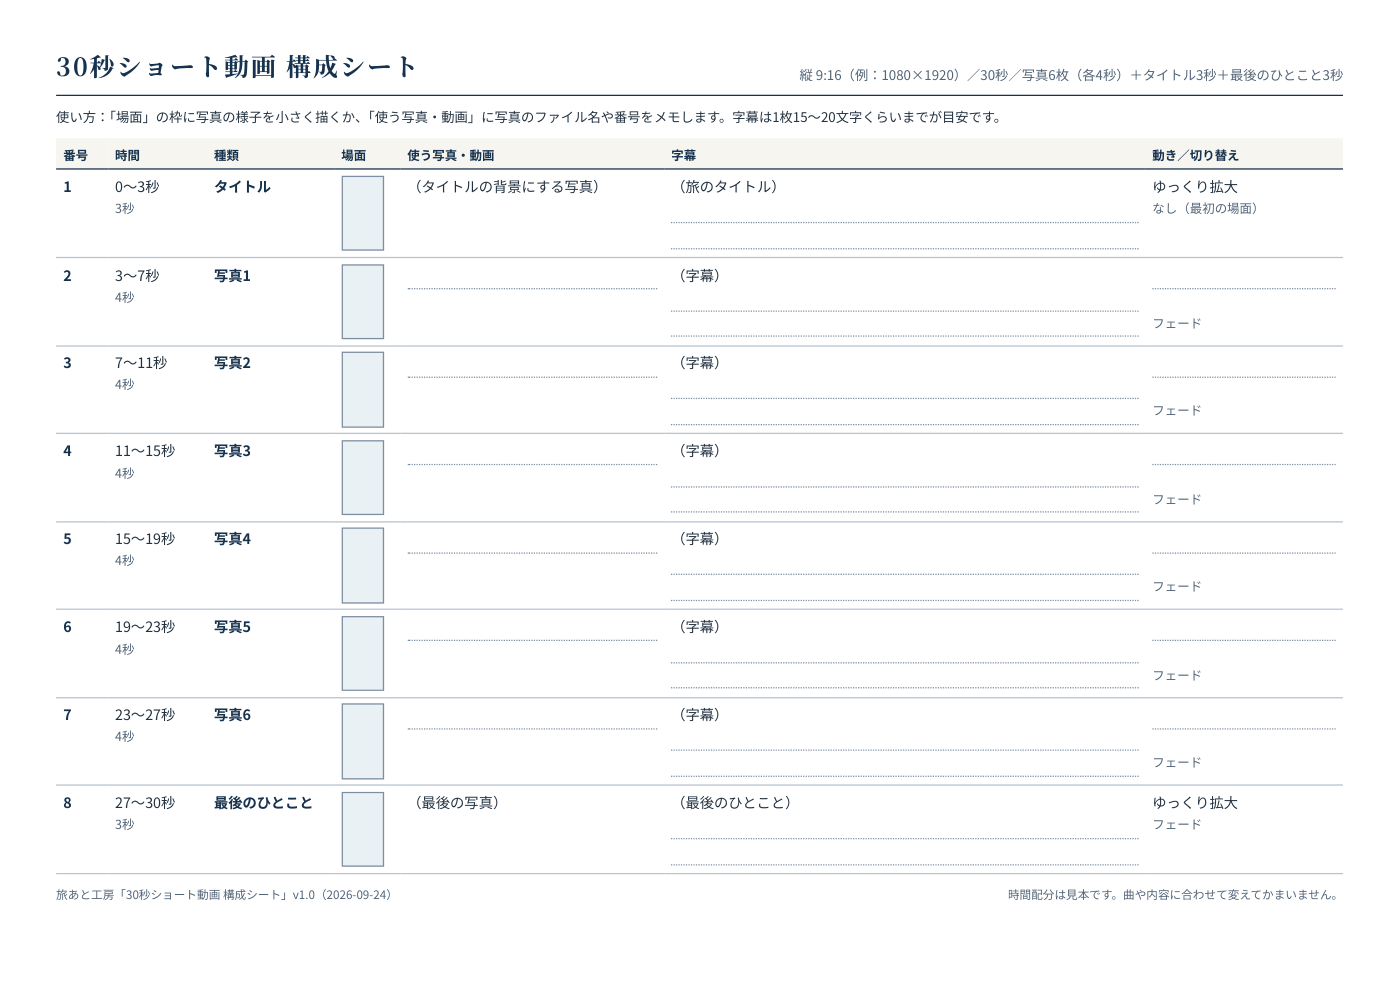The width and height of the screenshot is (1400, 990).
Task: Click the 時間 column header
Action: (x=127, y=155)
